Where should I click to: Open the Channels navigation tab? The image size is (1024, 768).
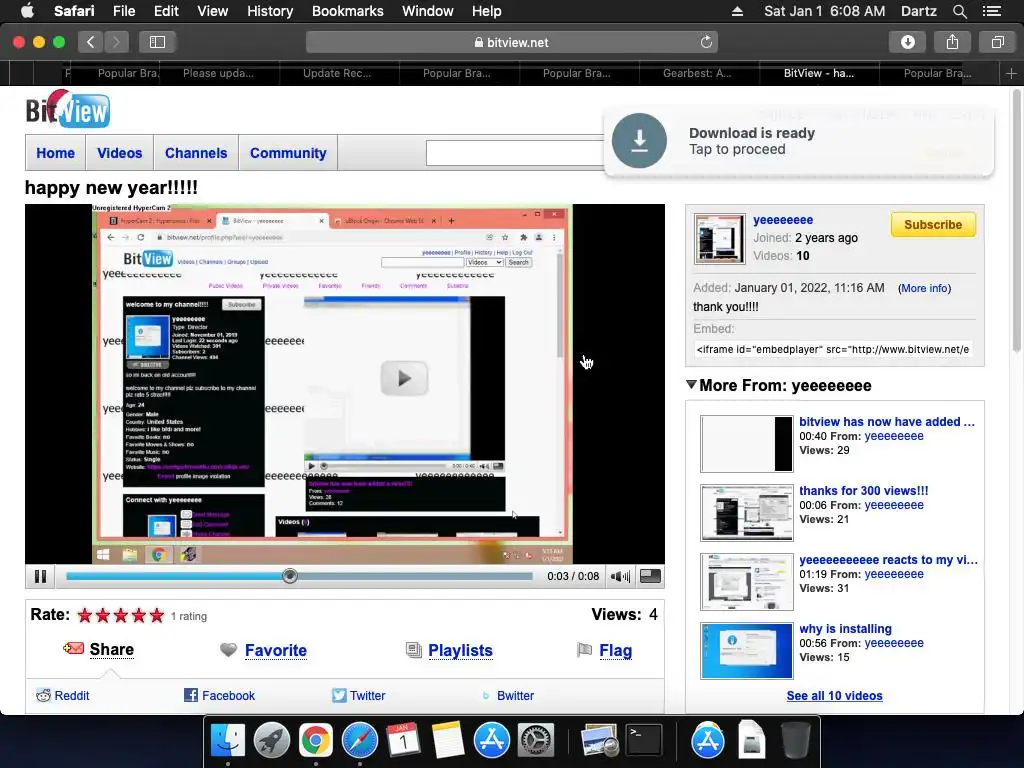click(x=196, y=153)
